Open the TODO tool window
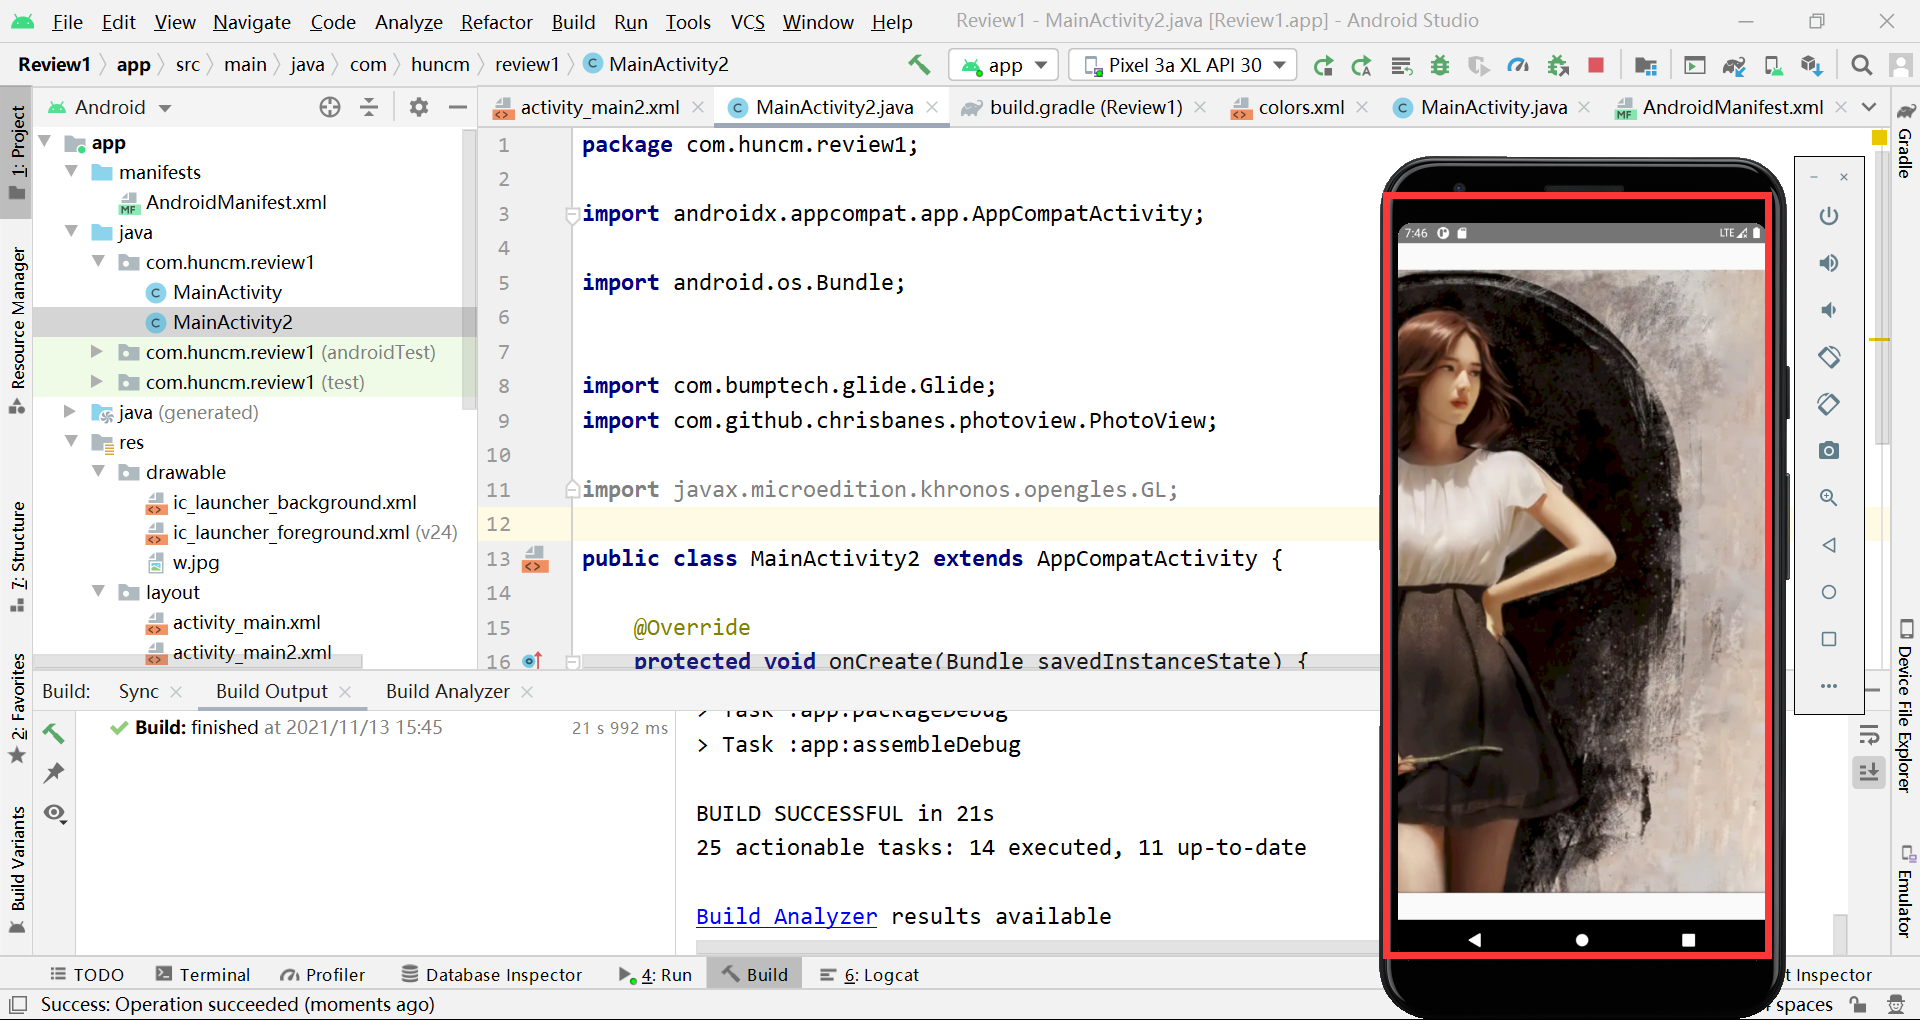 pos(88,975)
